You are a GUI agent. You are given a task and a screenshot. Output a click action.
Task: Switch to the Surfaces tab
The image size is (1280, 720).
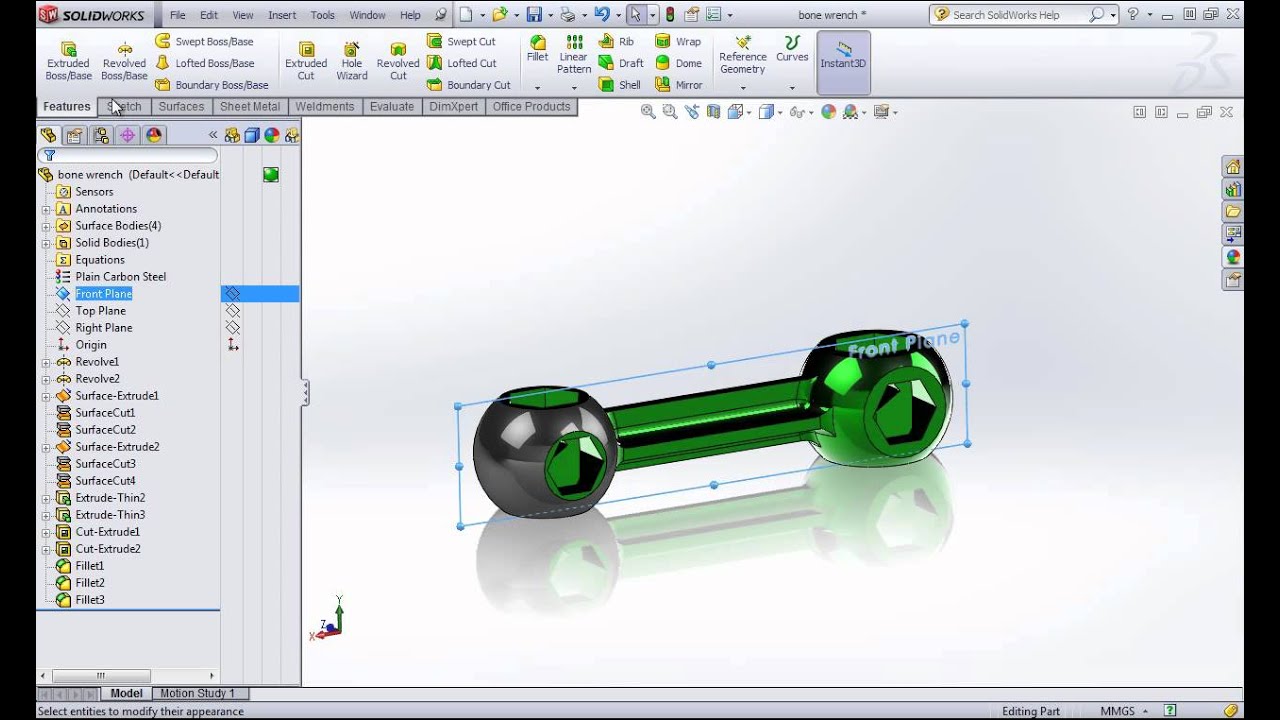pyautogui.click(x=181, y=107)
